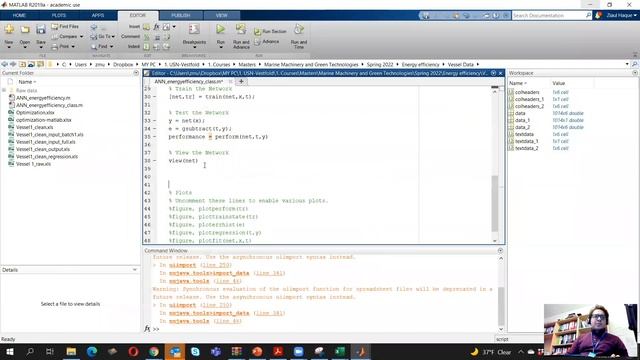Open Windows Start menu
The height and width of the screenshot is (360, 640).
[9, 351]
